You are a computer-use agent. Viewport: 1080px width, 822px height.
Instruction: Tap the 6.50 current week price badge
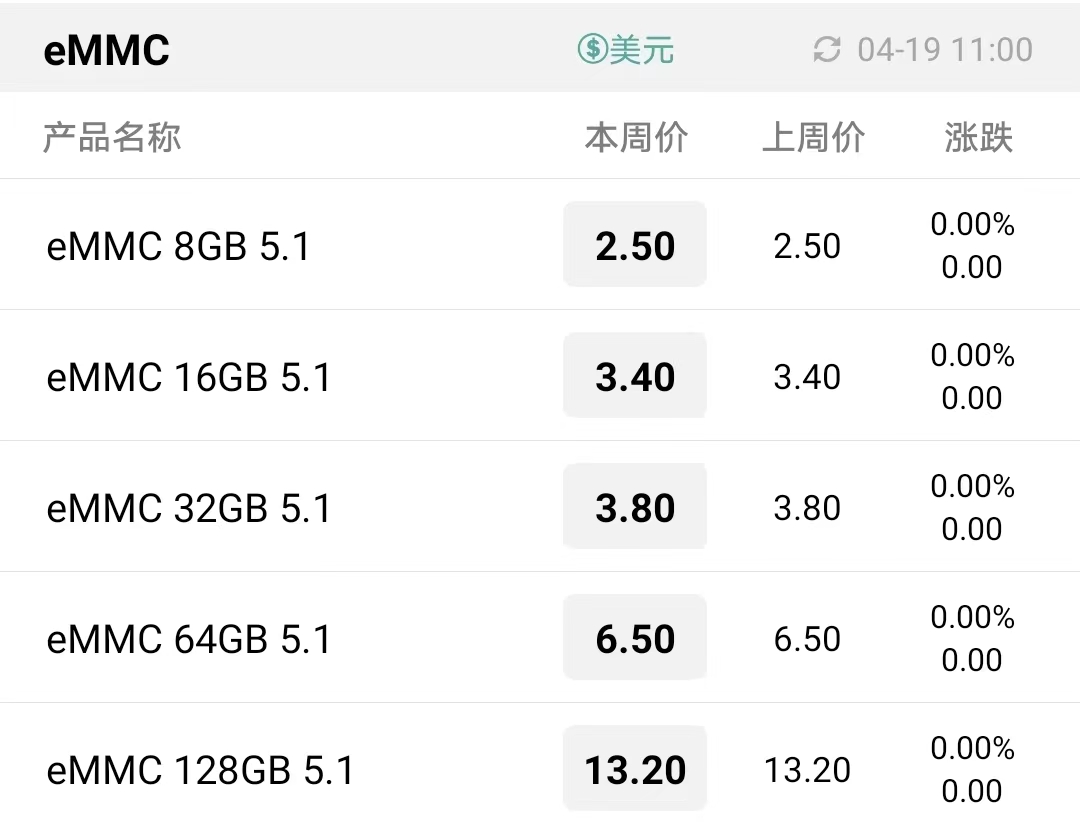[x=635, y=637]
